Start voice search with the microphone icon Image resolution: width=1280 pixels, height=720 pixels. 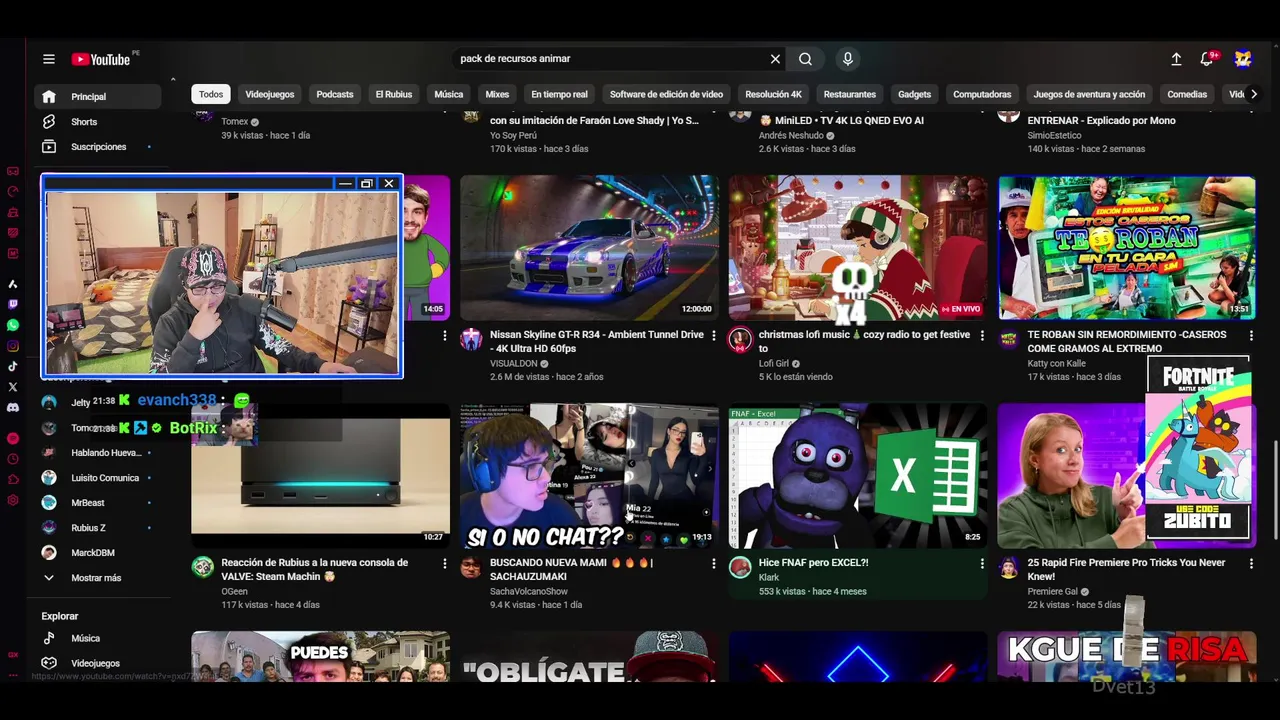tap(847, 59)
